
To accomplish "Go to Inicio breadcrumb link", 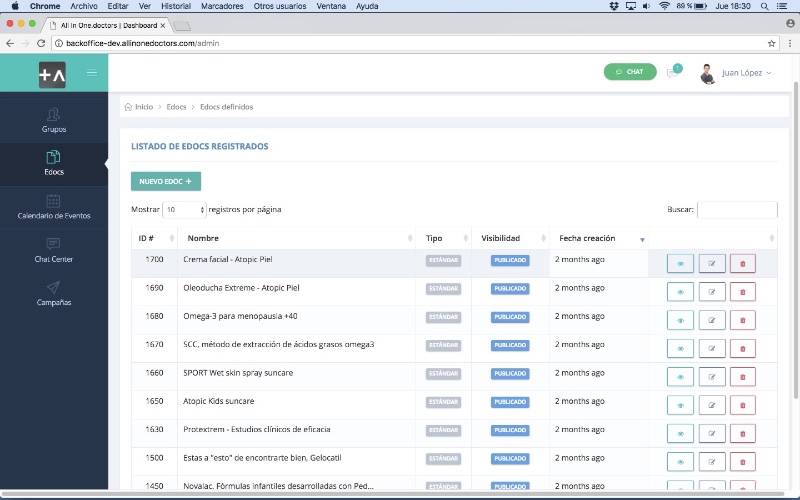I will pos(143,107).
